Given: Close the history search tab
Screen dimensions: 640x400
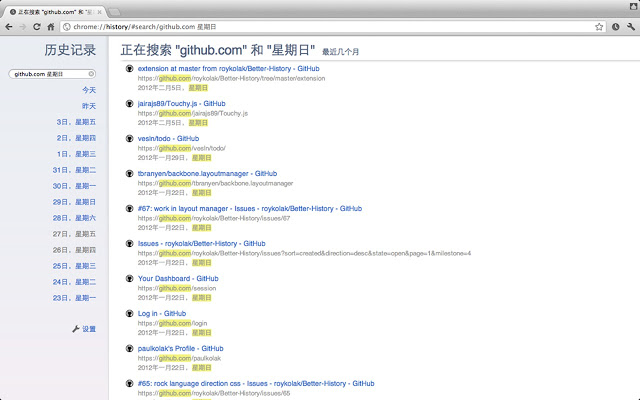Looking at the screenshot, I should coord(99,12).
